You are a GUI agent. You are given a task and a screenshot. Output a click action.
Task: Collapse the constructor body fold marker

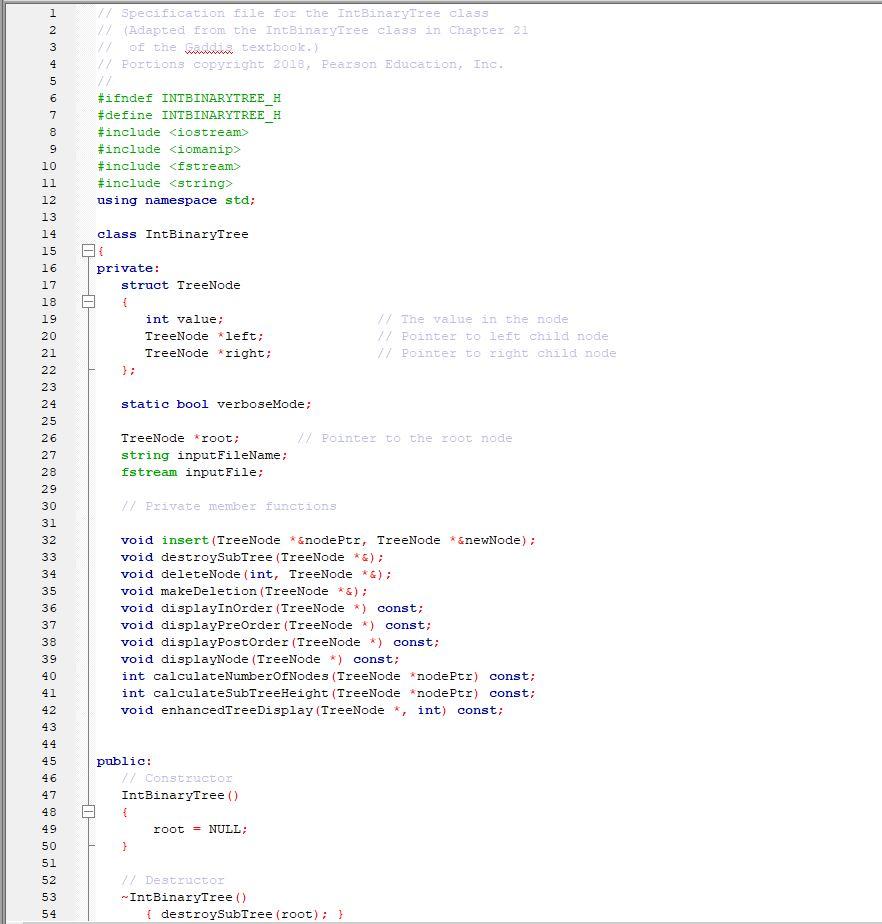coord(88,812)
